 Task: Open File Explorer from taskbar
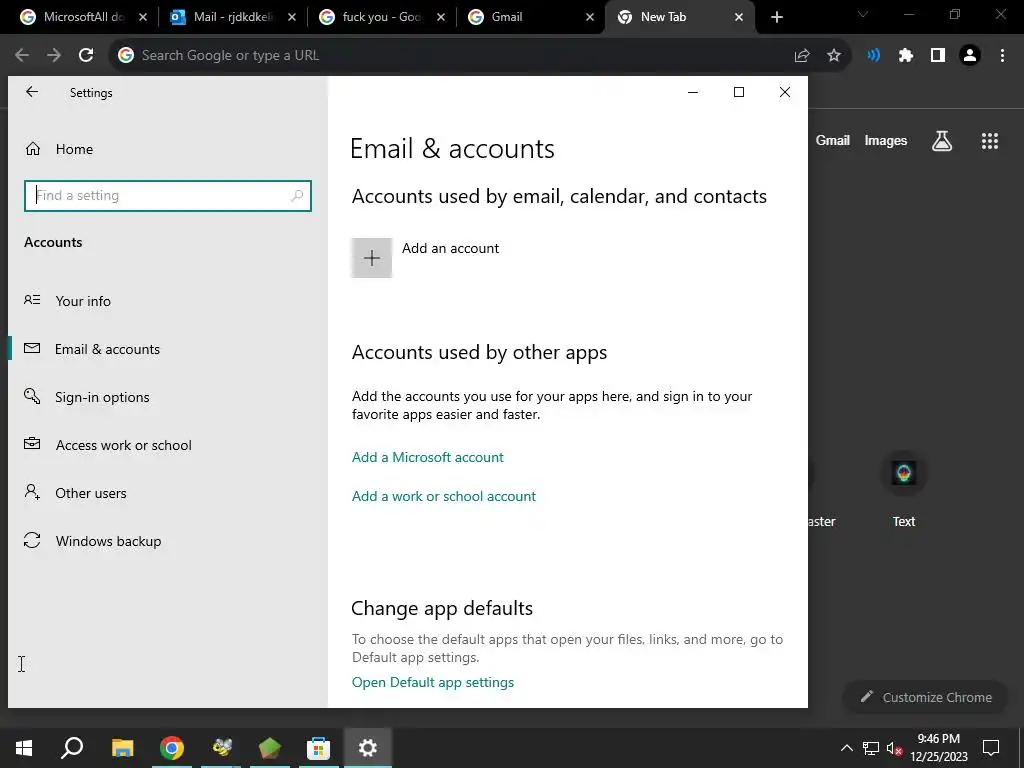click(x=122, y=748)
